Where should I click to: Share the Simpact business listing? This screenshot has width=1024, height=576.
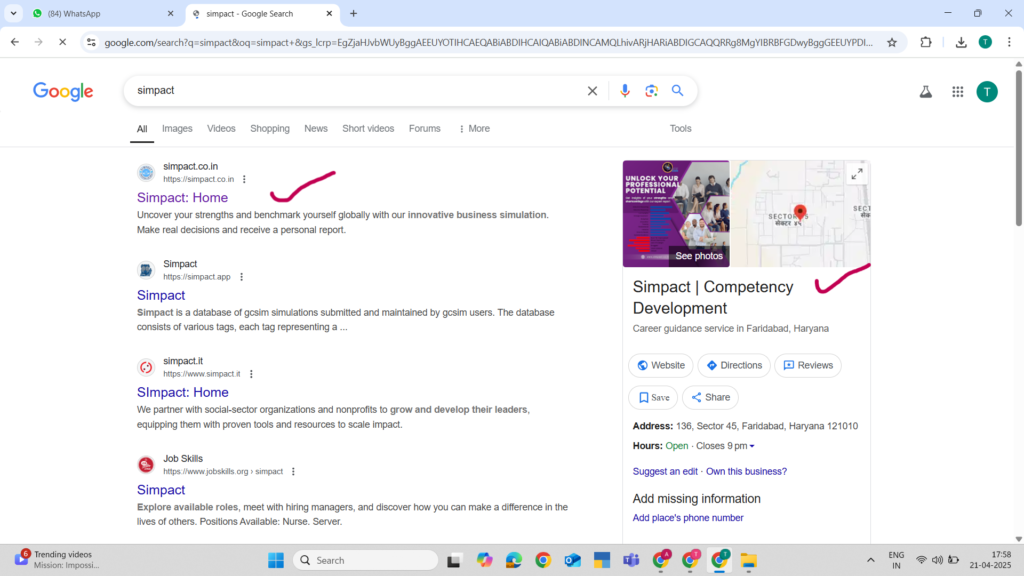point(711,397)
